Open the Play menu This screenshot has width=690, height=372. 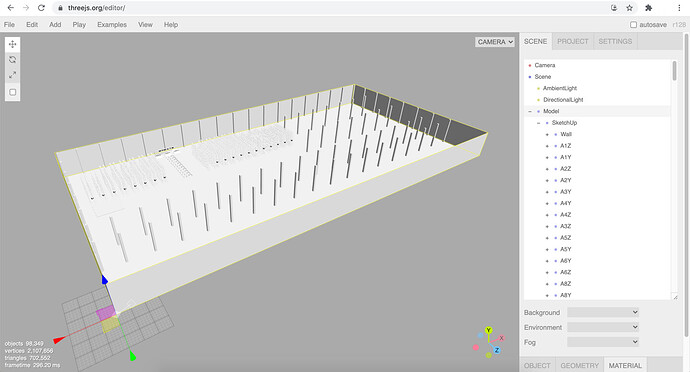79,25
